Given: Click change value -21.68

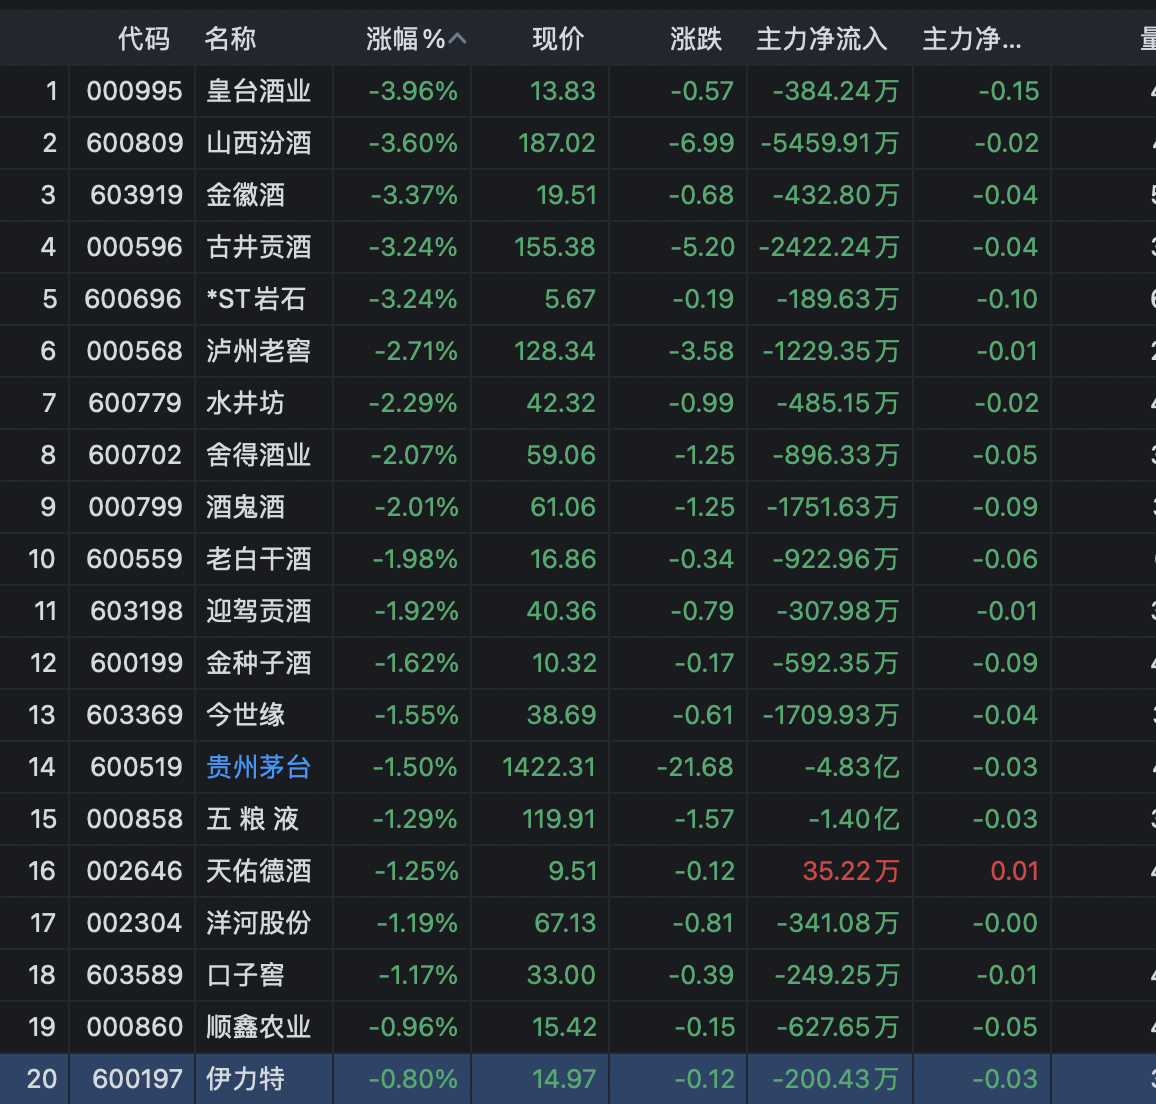Looking at the screenshot, I should (695, 767).
